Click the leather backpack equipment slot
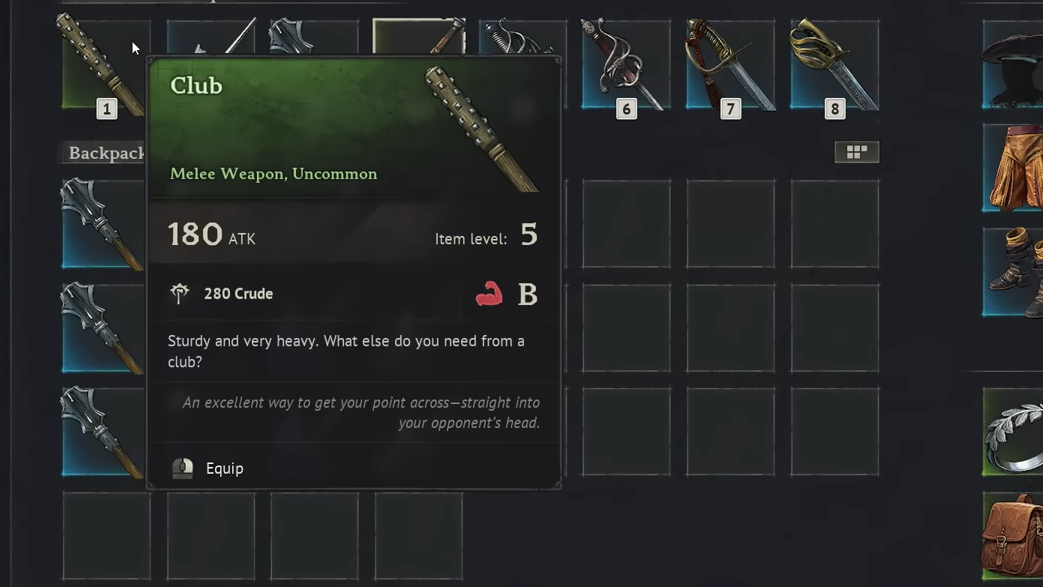The width and height of the screenshot is (1043, 587). point(1012,536)
